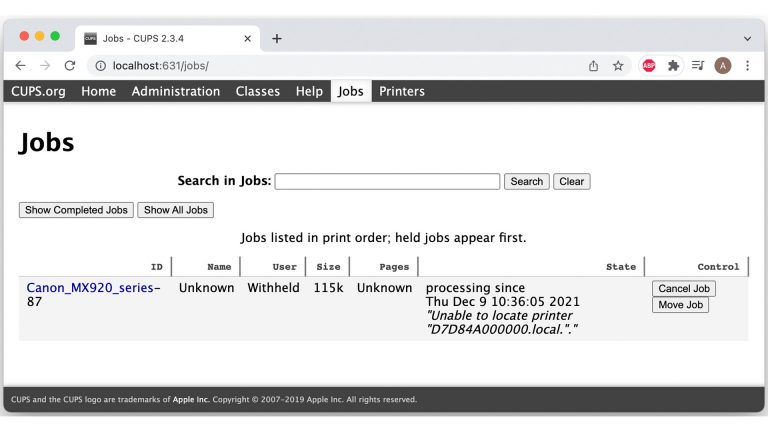Screen dimensions: 768x432
Task: Click the browser back arrow
Action: click(20, 65)
